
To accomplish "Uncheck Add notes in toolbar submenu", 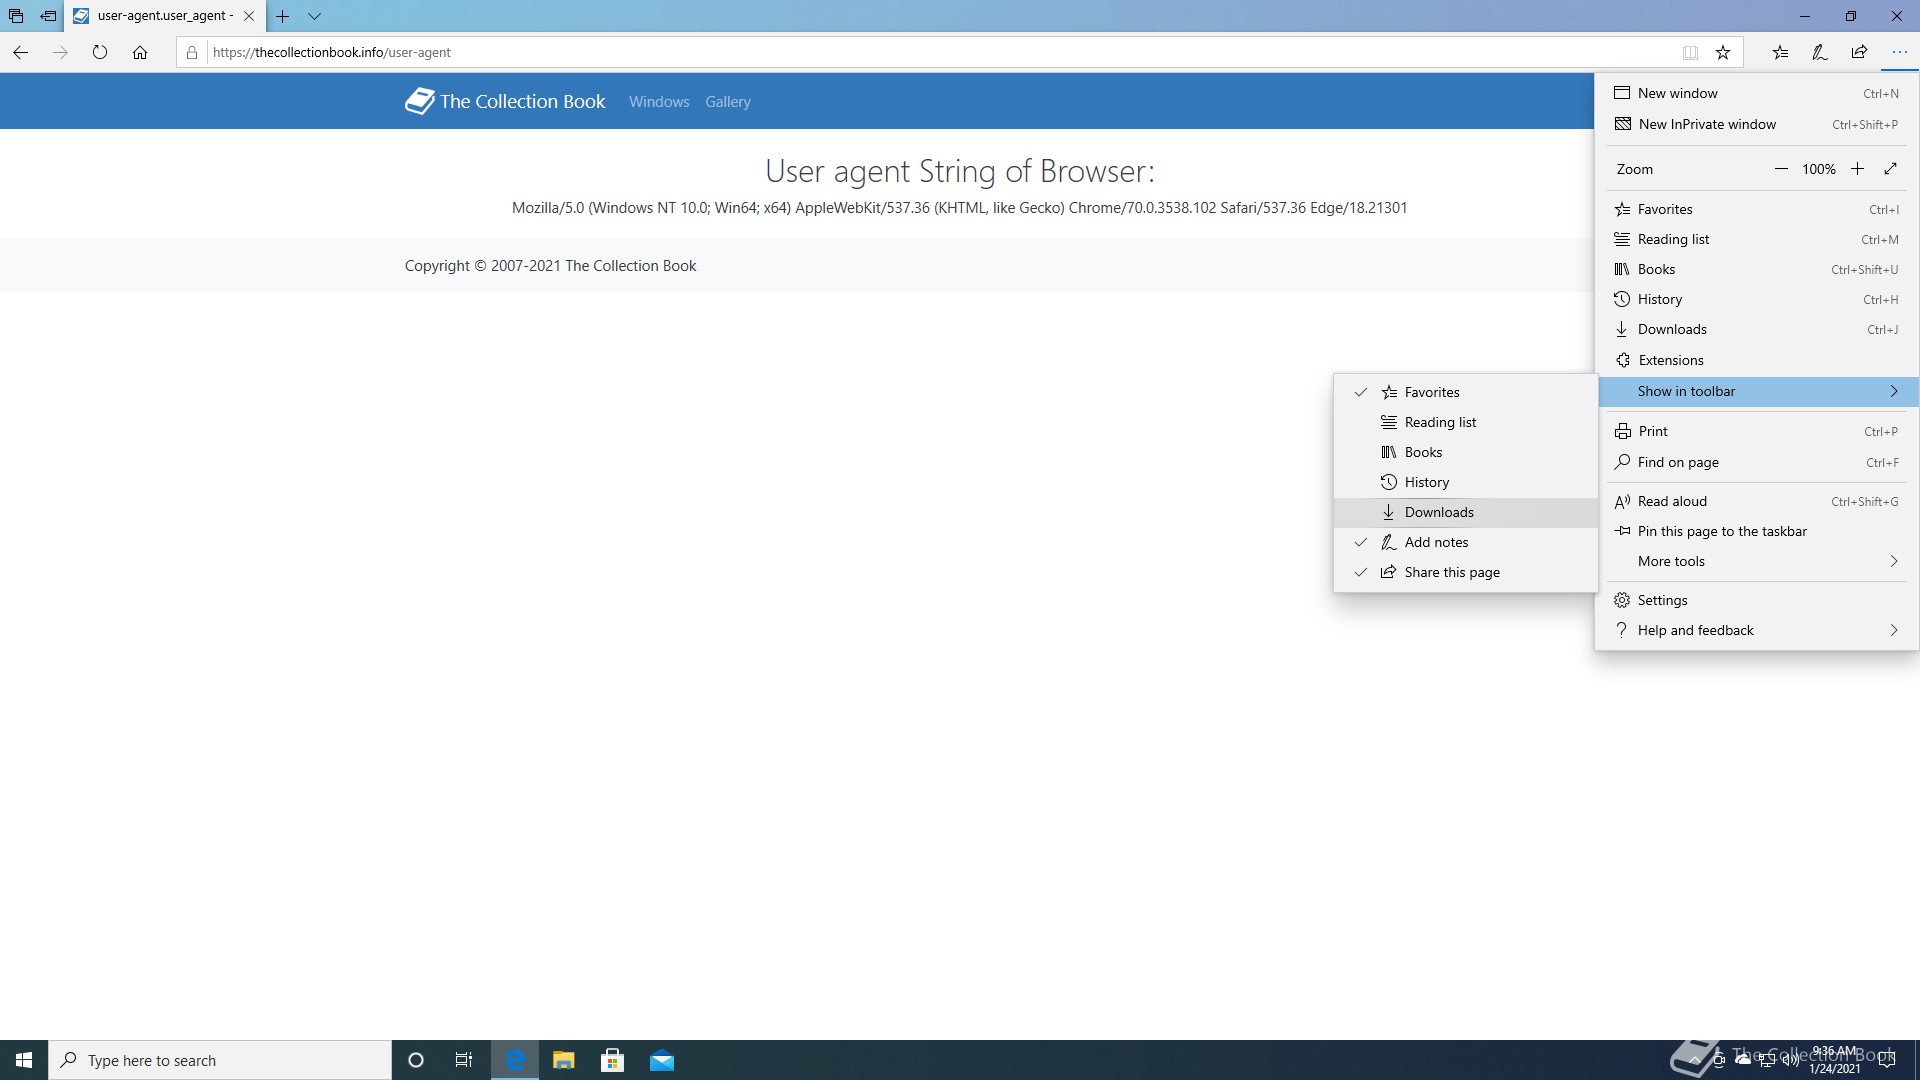I will pyautogui.click(x=1436, y=542).
